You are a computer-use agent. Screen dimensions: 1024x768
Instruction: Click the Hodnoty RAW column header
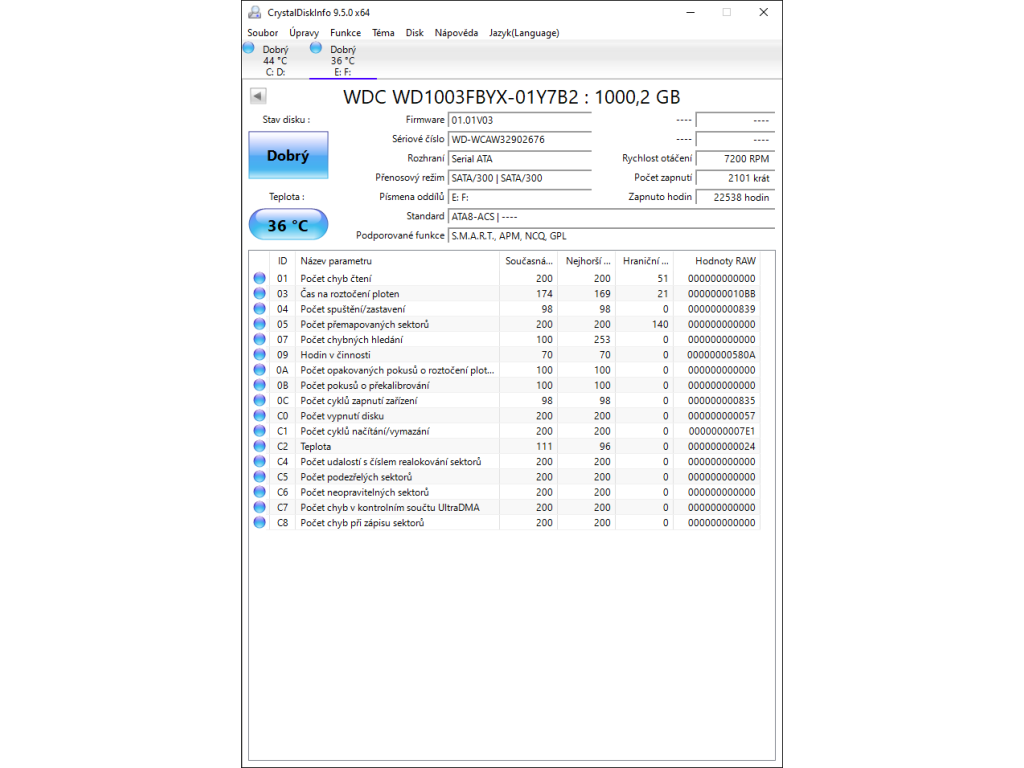725,260
